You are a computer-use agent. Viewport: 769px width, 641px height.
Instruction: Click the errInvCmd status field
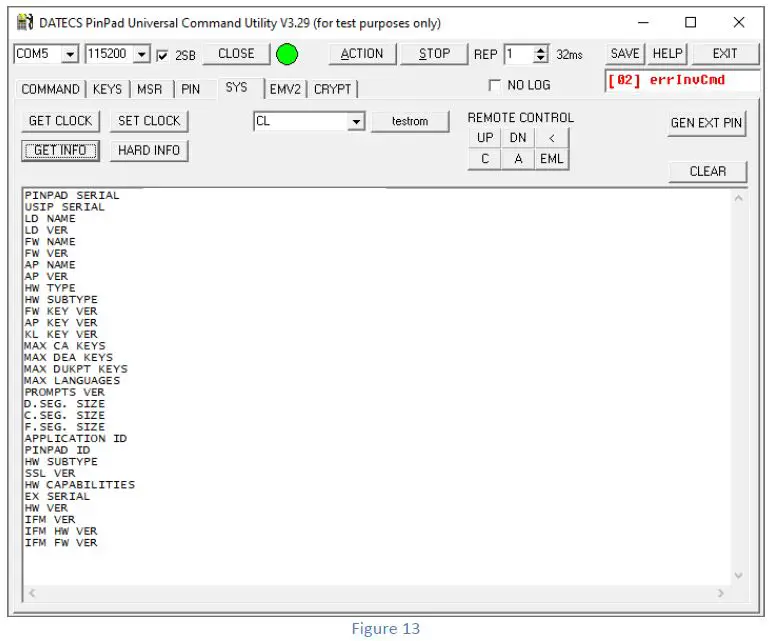point(683,80)
